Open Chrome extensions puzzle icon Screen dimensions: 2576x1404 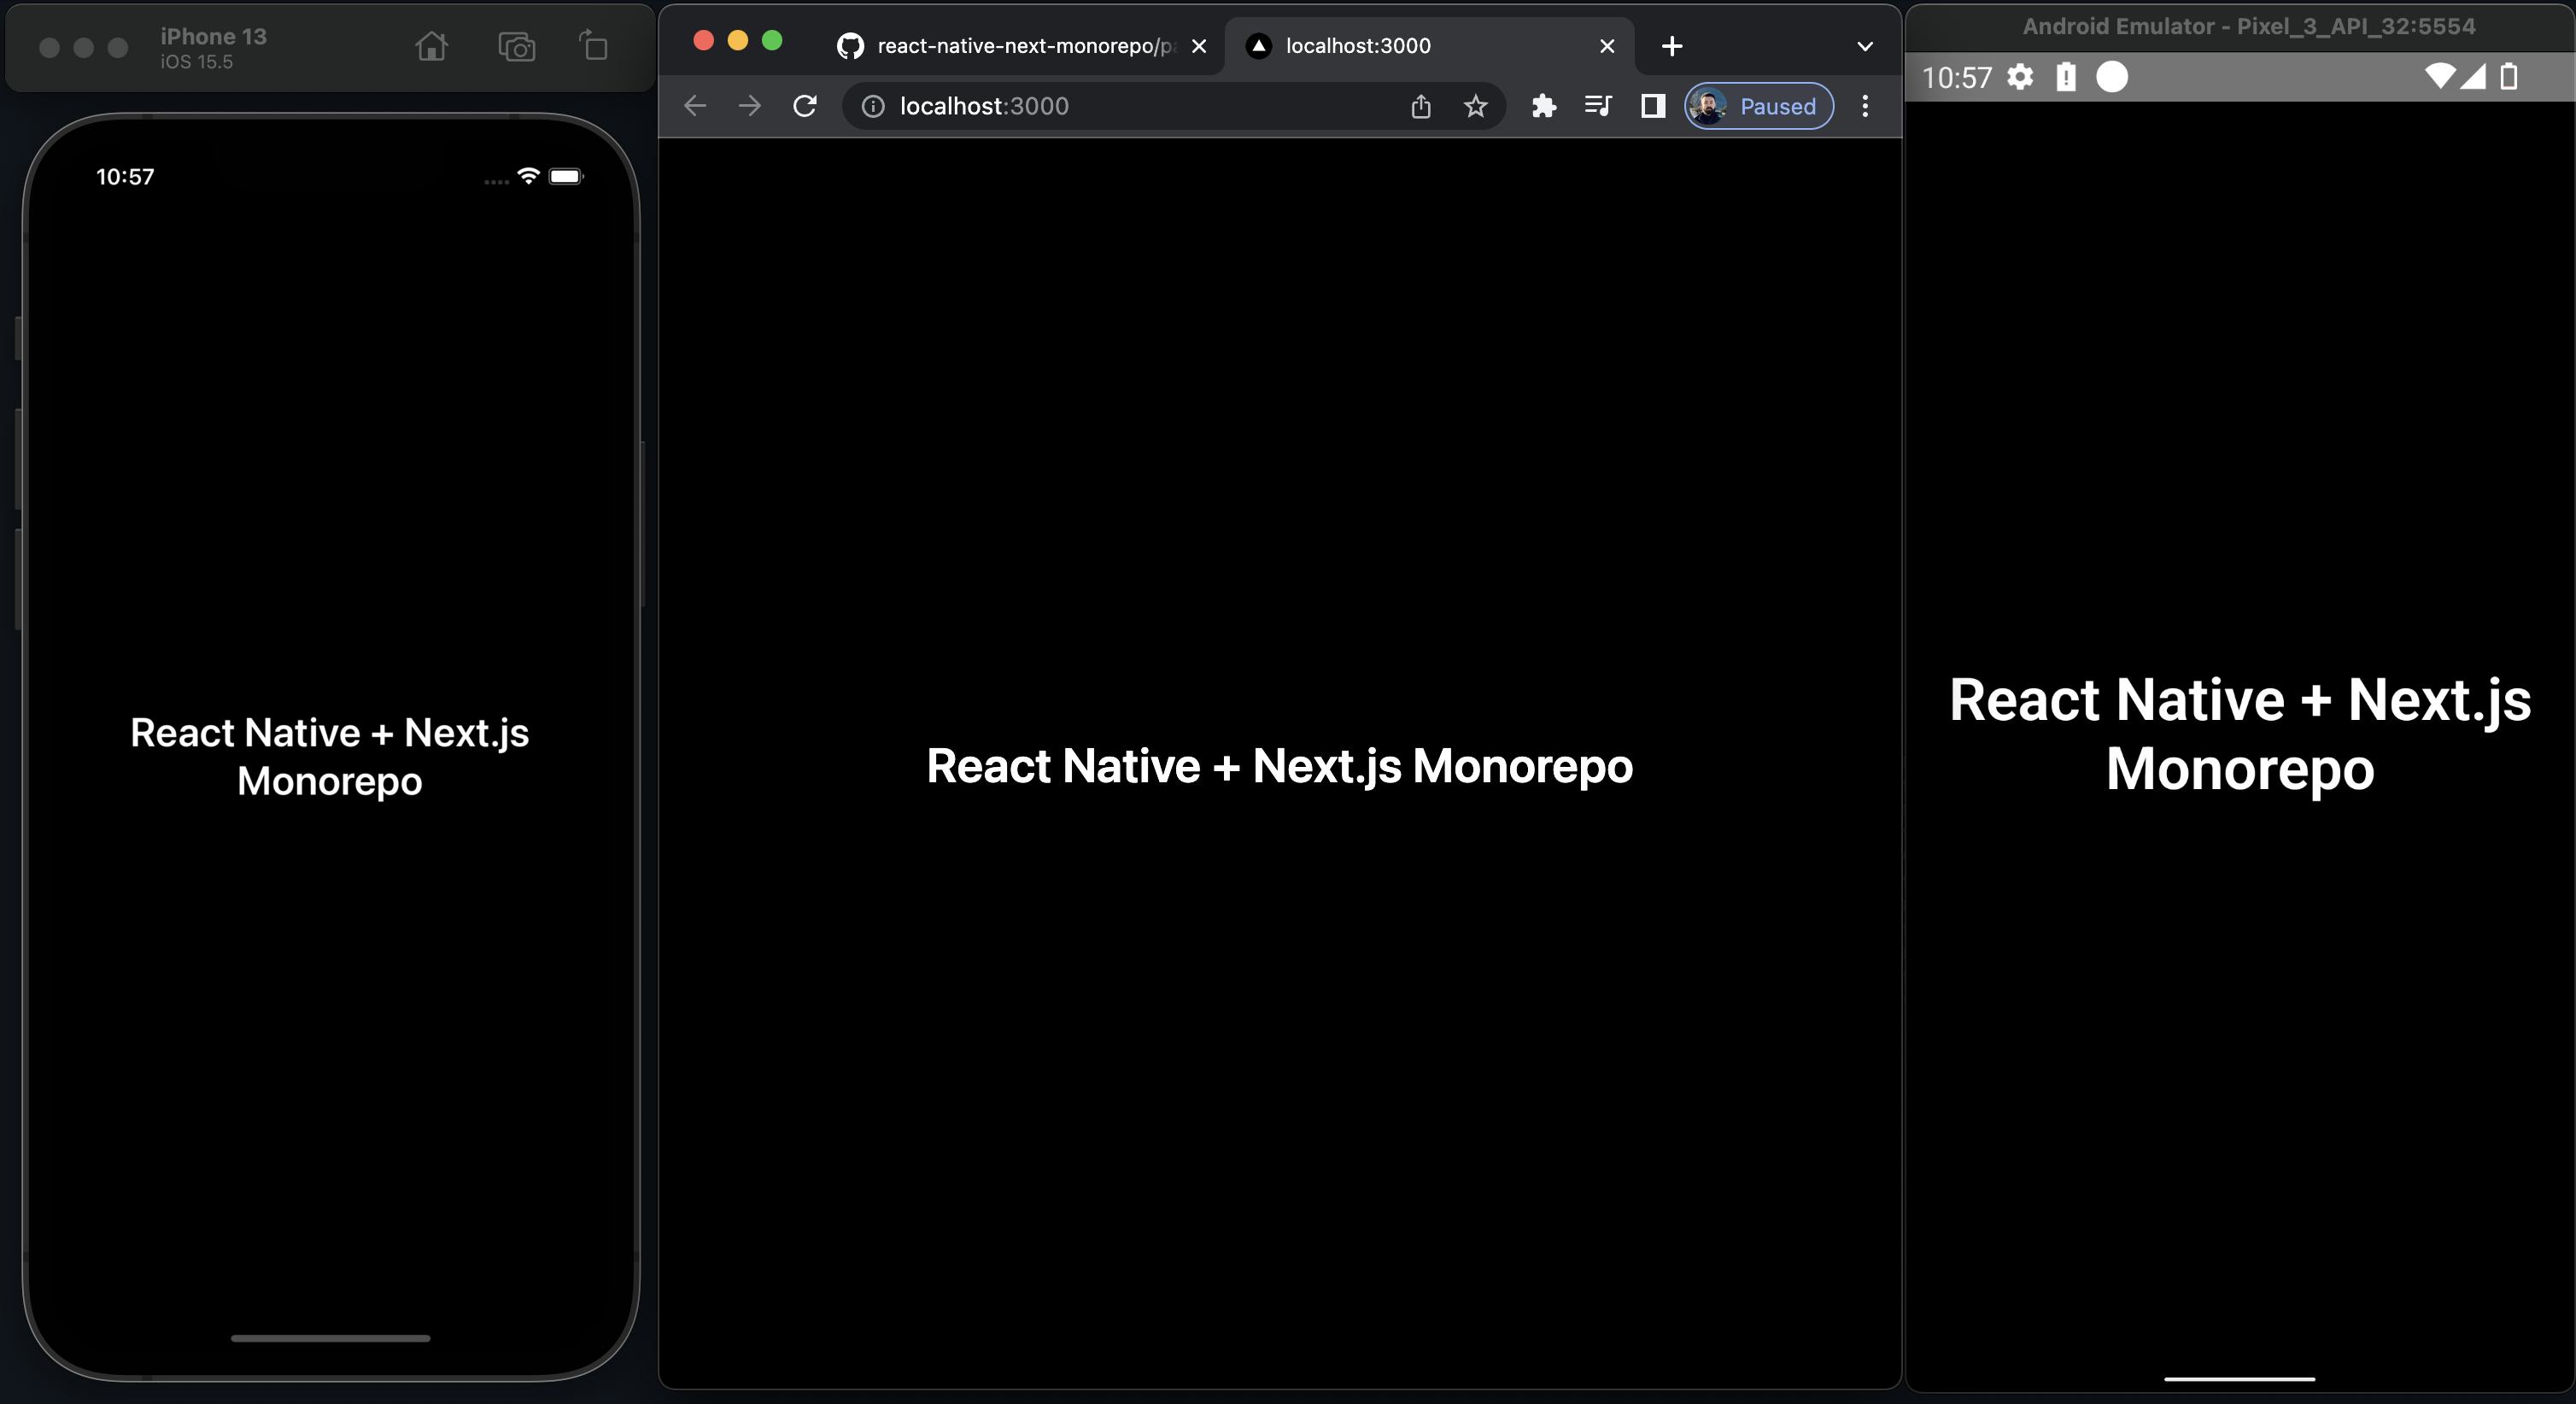click(x=1544, y=106)
